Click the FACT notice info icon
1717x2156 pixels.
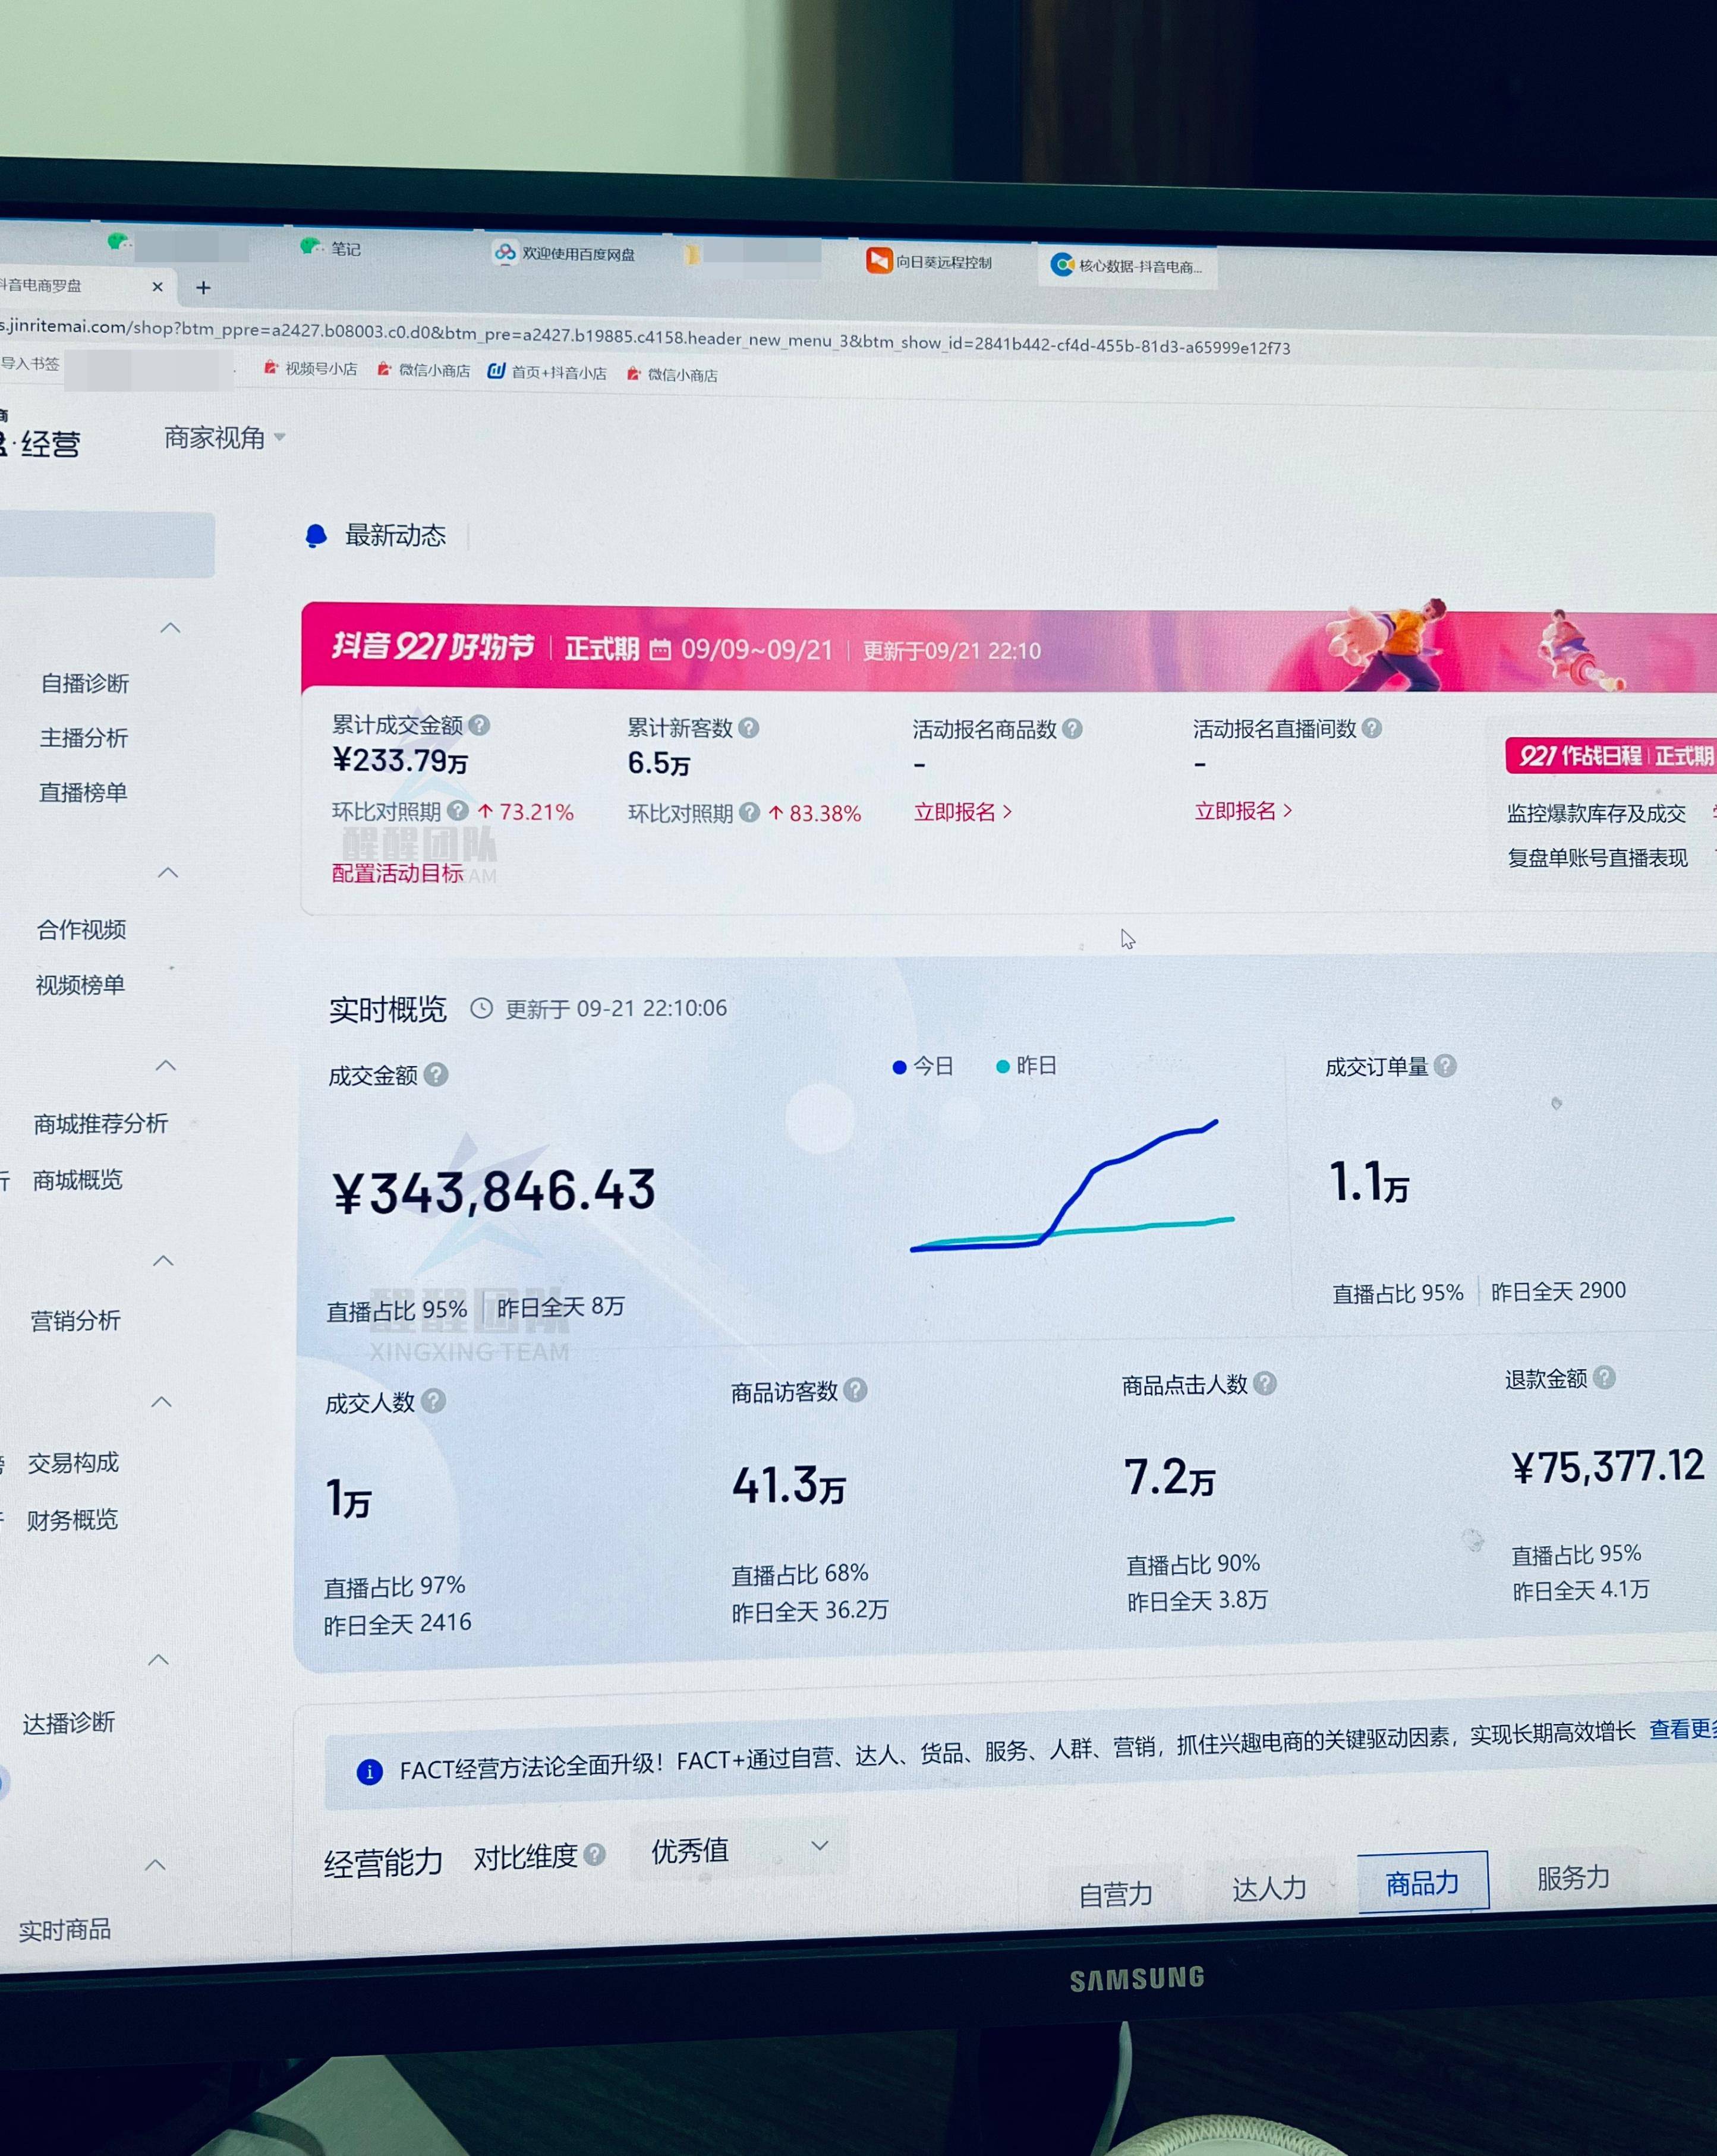click(x=369, y=1772)
